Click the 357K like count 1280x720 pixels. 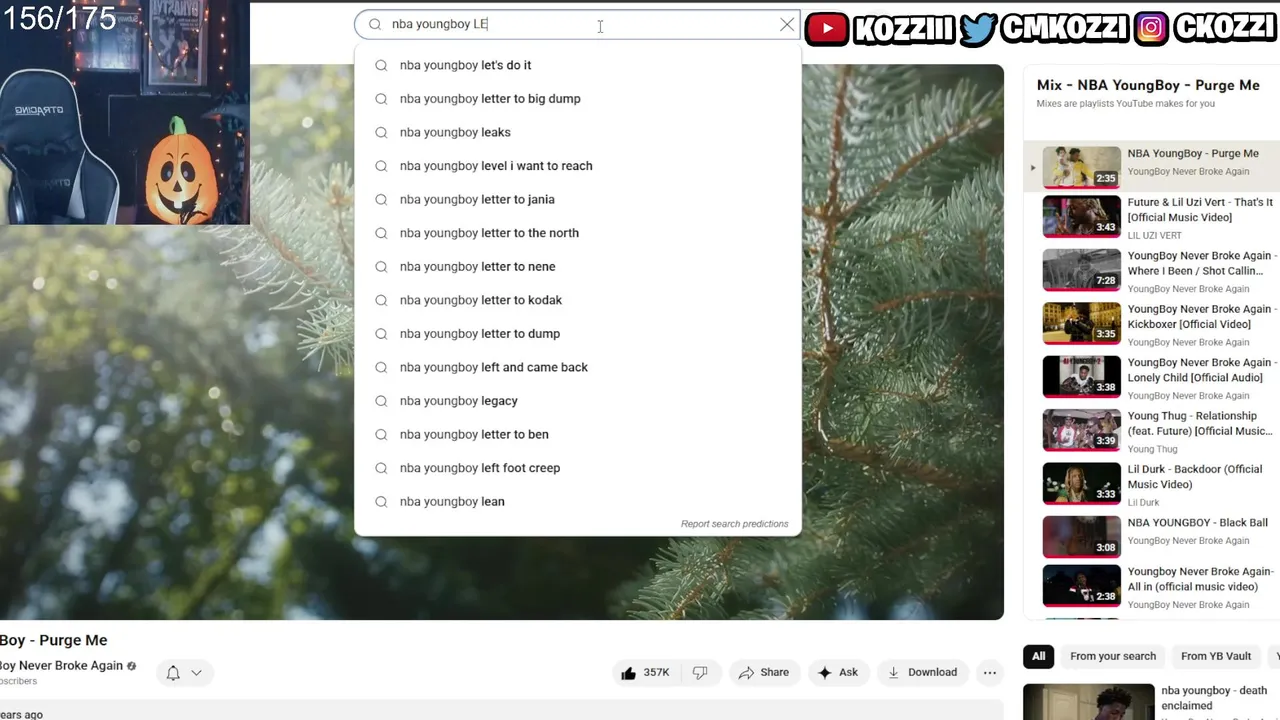point(656,673)
